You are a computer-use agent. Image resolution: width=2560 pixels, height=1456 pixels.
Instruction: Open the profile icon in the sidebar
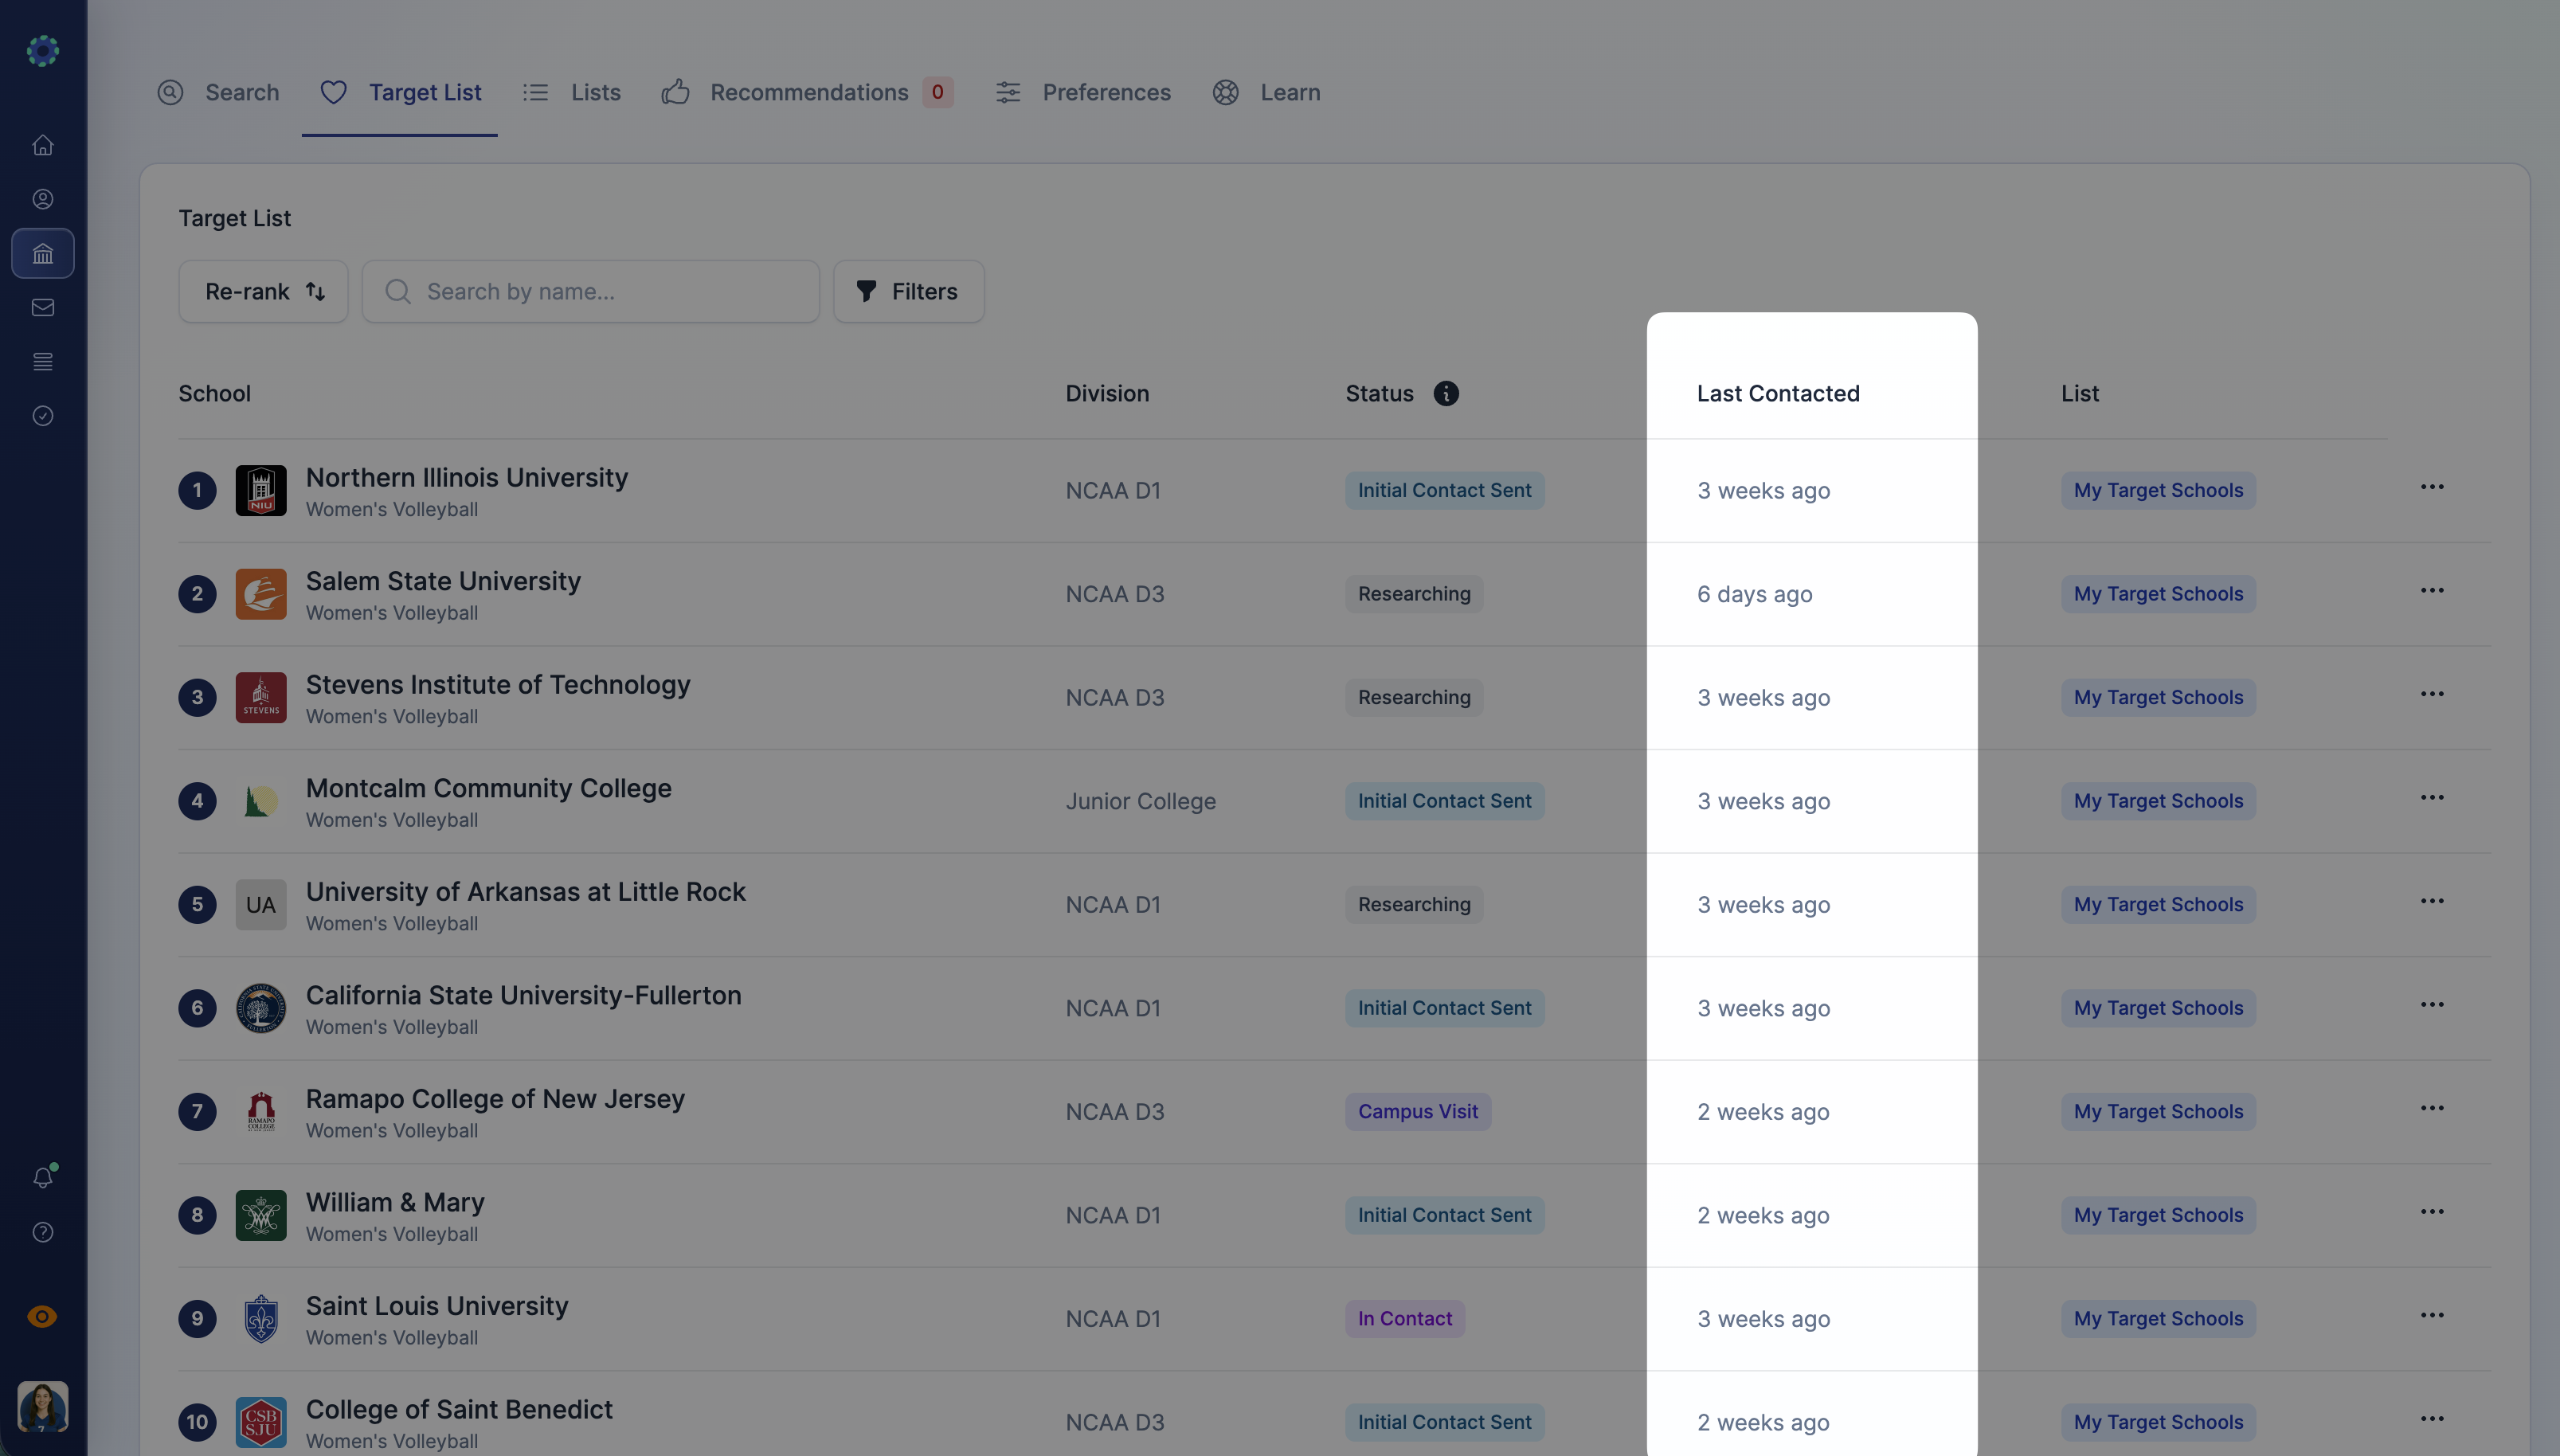coord(43,199)
